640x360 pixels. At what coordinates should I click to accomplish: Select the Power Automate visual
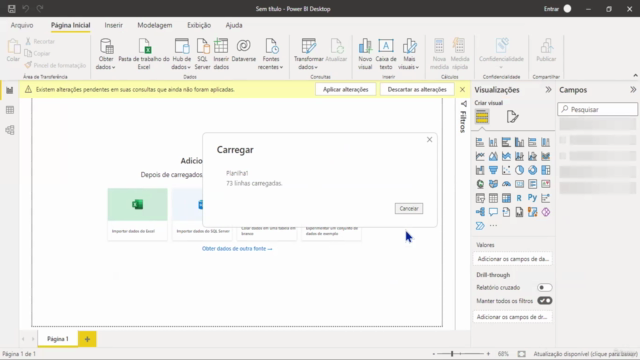480,226
